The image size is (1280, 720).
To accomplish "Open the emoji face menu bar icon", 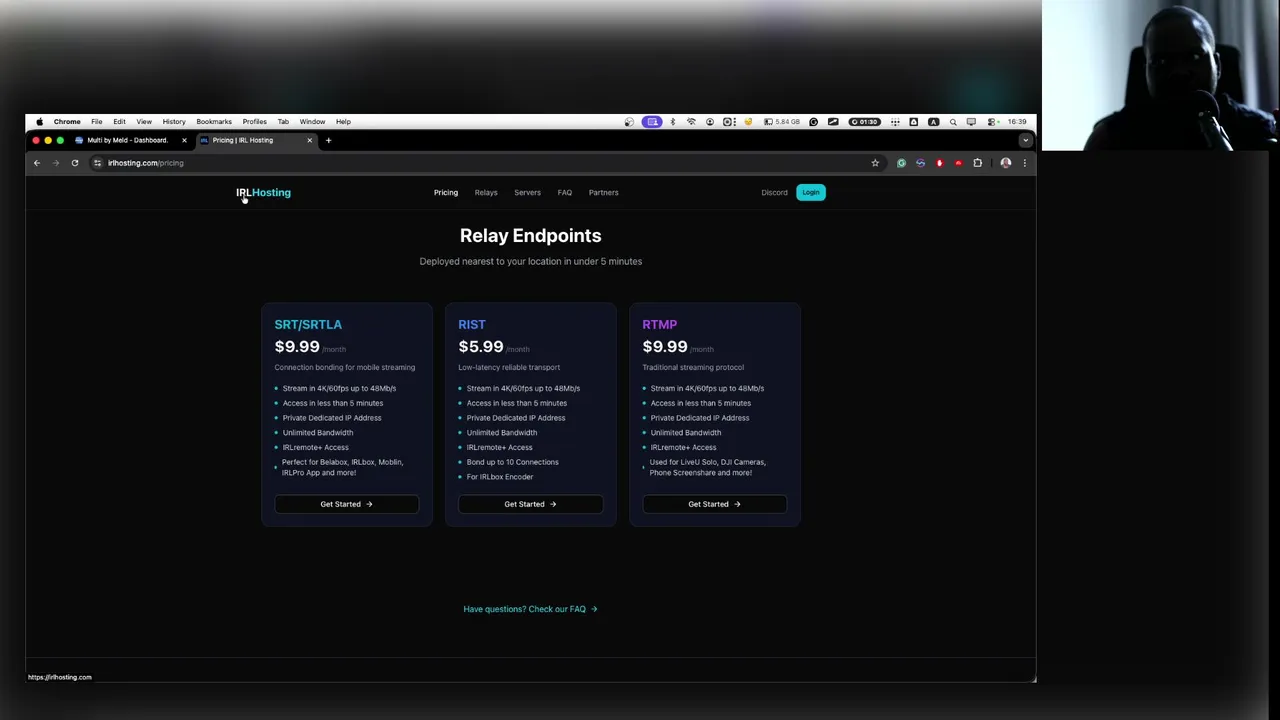I will click(x=748, y=122).
